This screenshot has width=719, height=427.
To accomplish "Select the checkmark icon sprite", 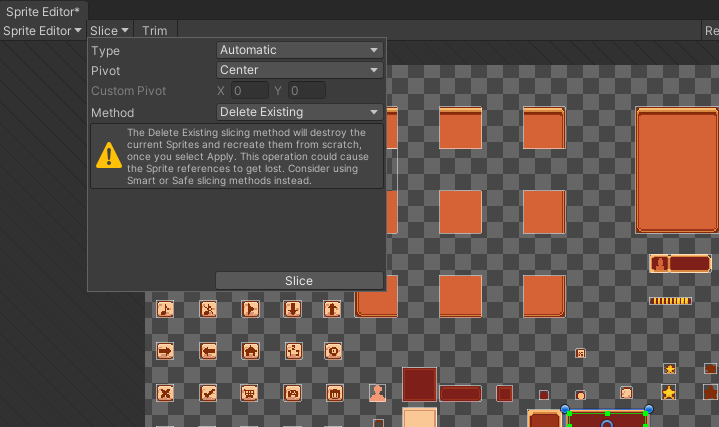I will (208, 393).
